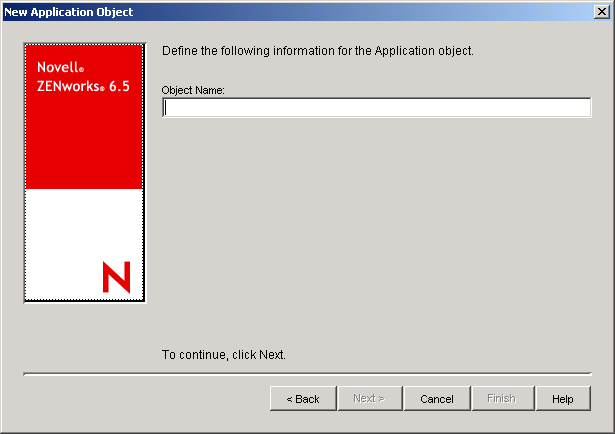Close the New Application Object dialog
Viewport: 615px width, 434px height.
(602, 12)
